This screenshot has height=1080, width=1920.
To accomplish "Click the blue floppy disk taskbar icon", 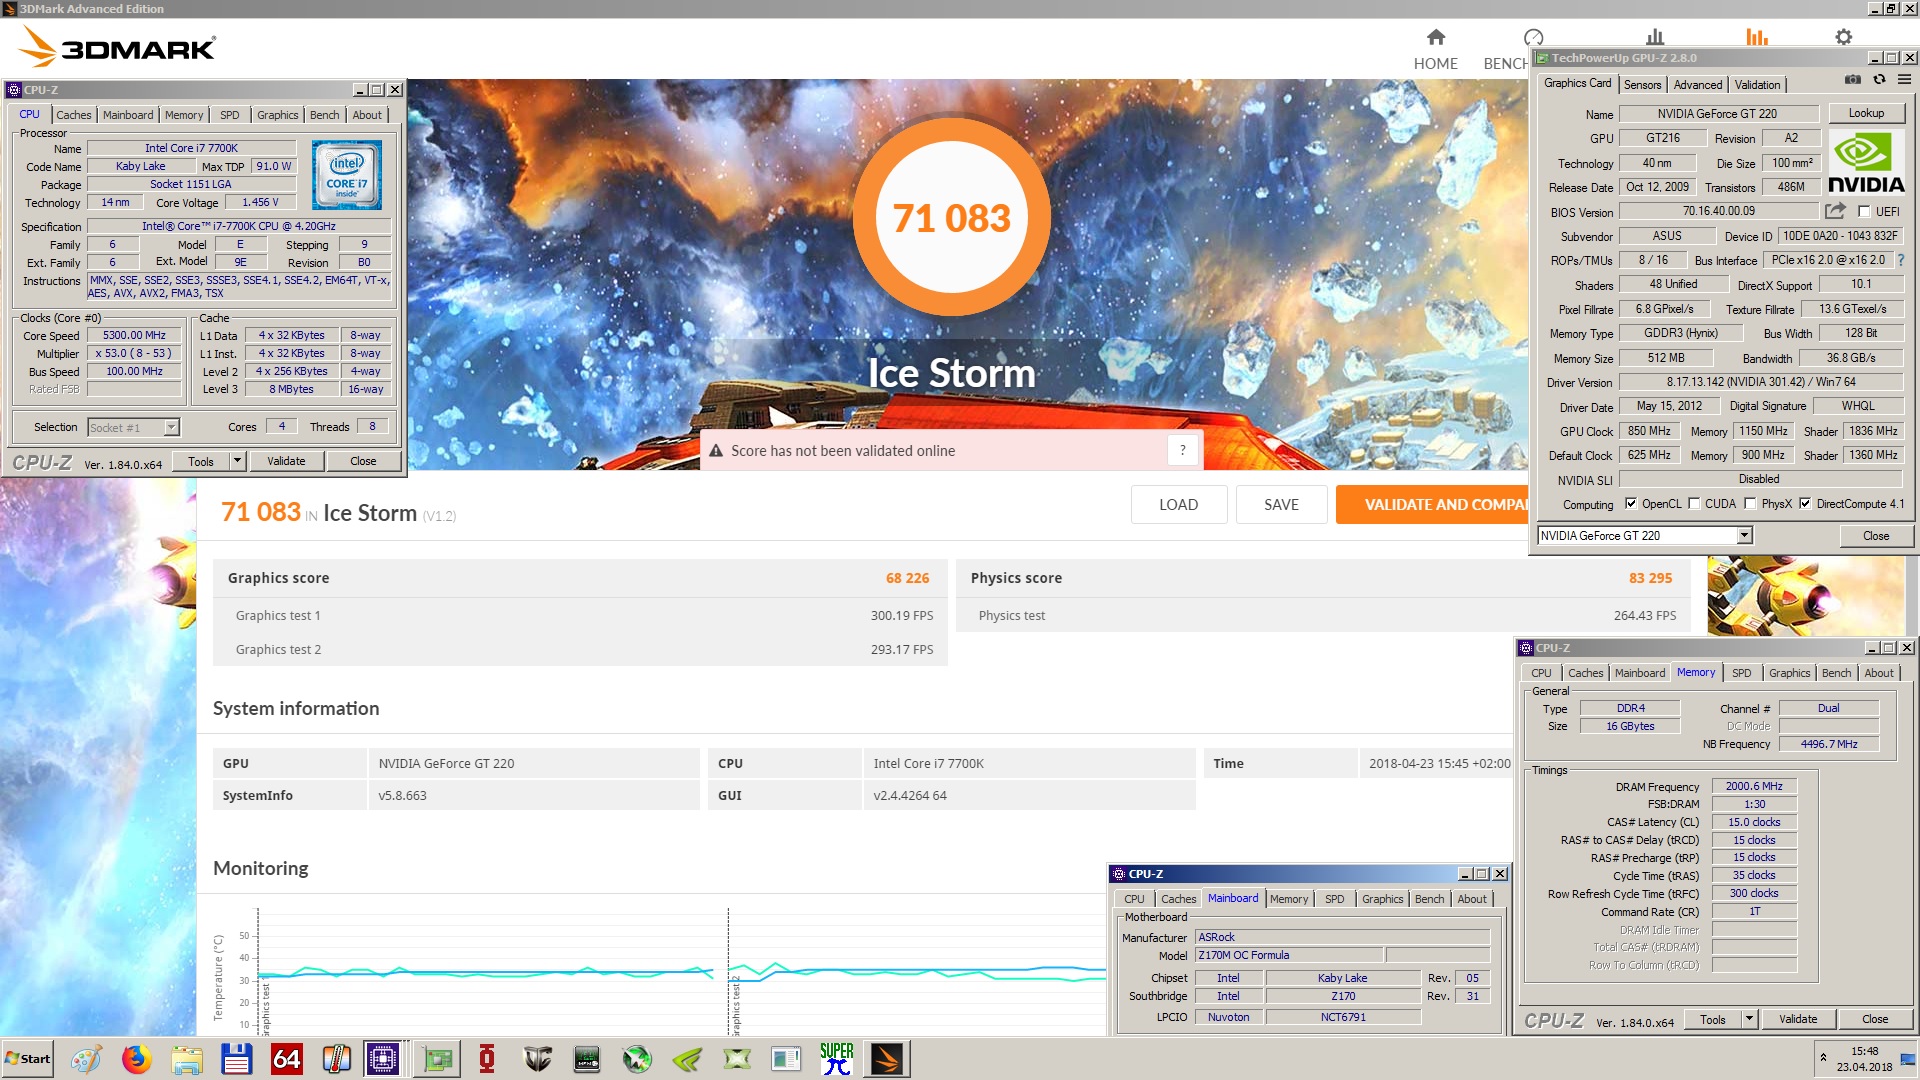I will pyautogui.click(x=236, y=1059).
